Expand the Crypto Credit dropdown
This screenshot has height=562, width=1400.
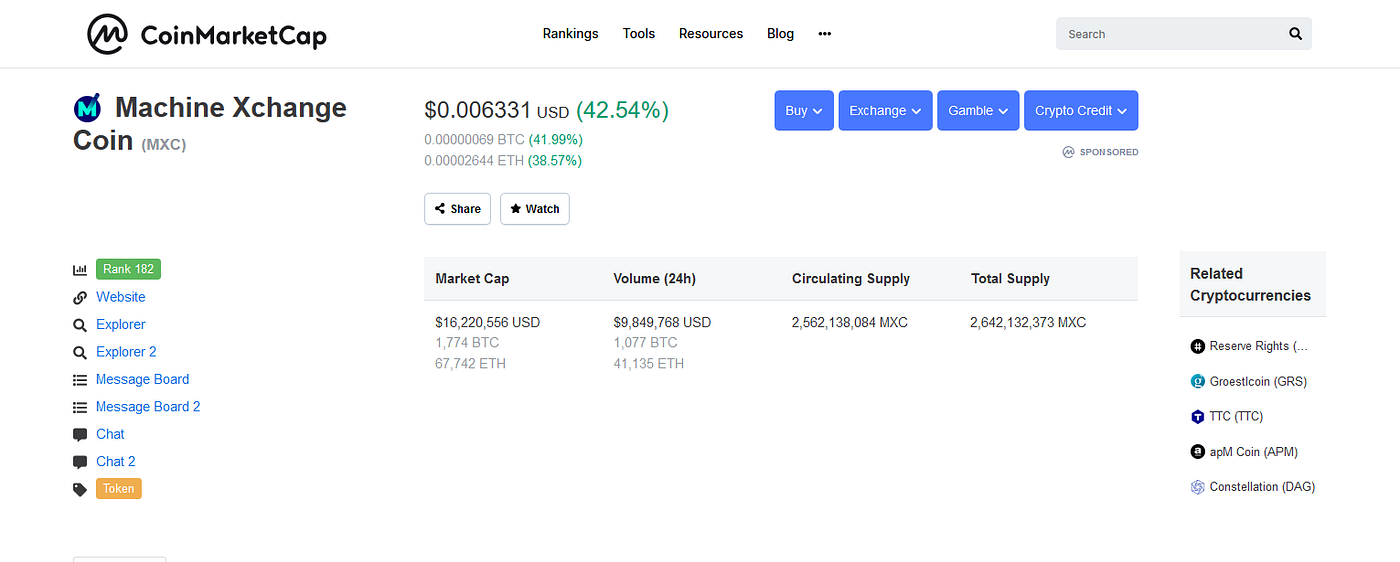1081,111
